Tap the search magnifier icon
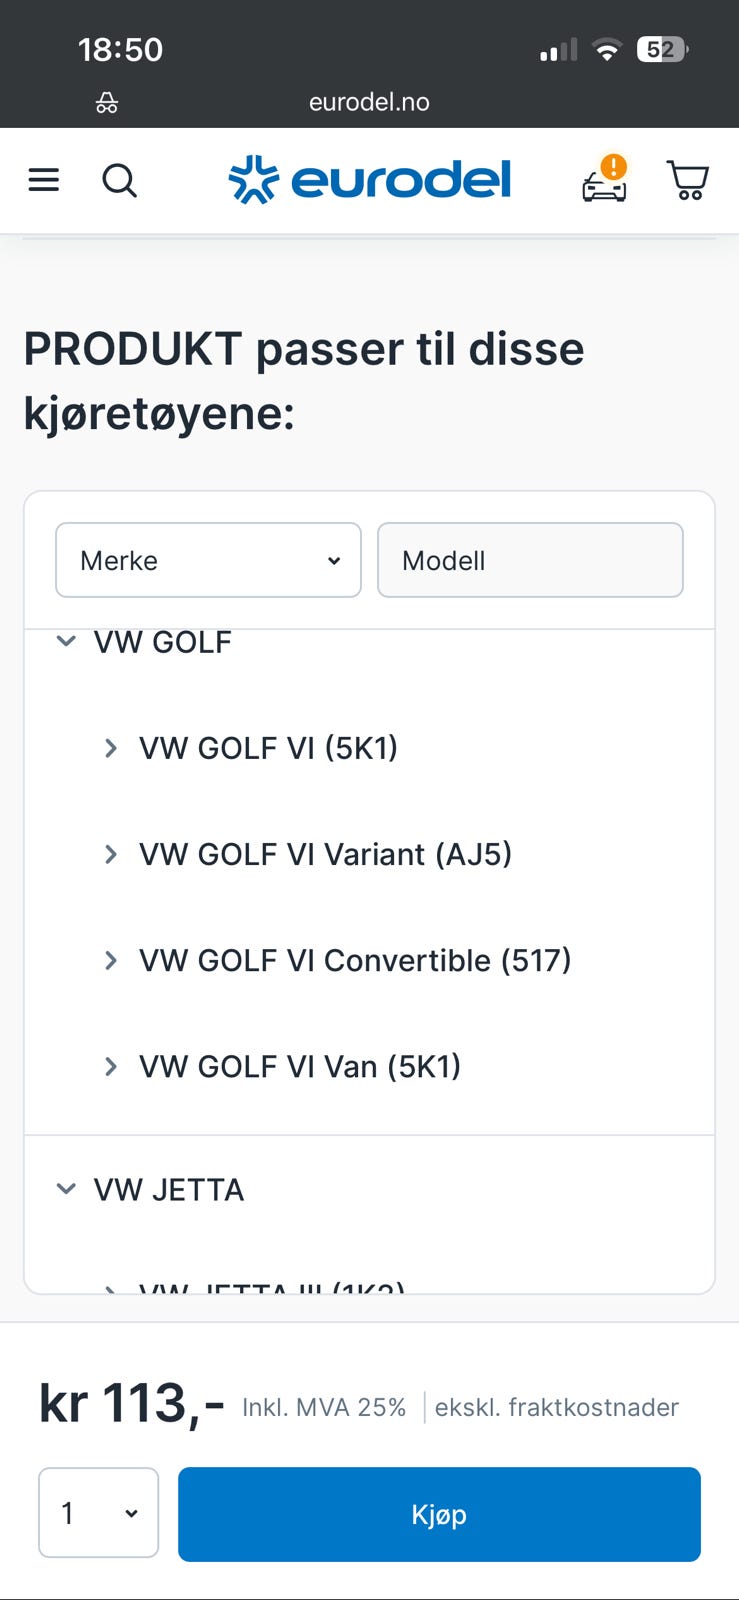 [120, 181]
